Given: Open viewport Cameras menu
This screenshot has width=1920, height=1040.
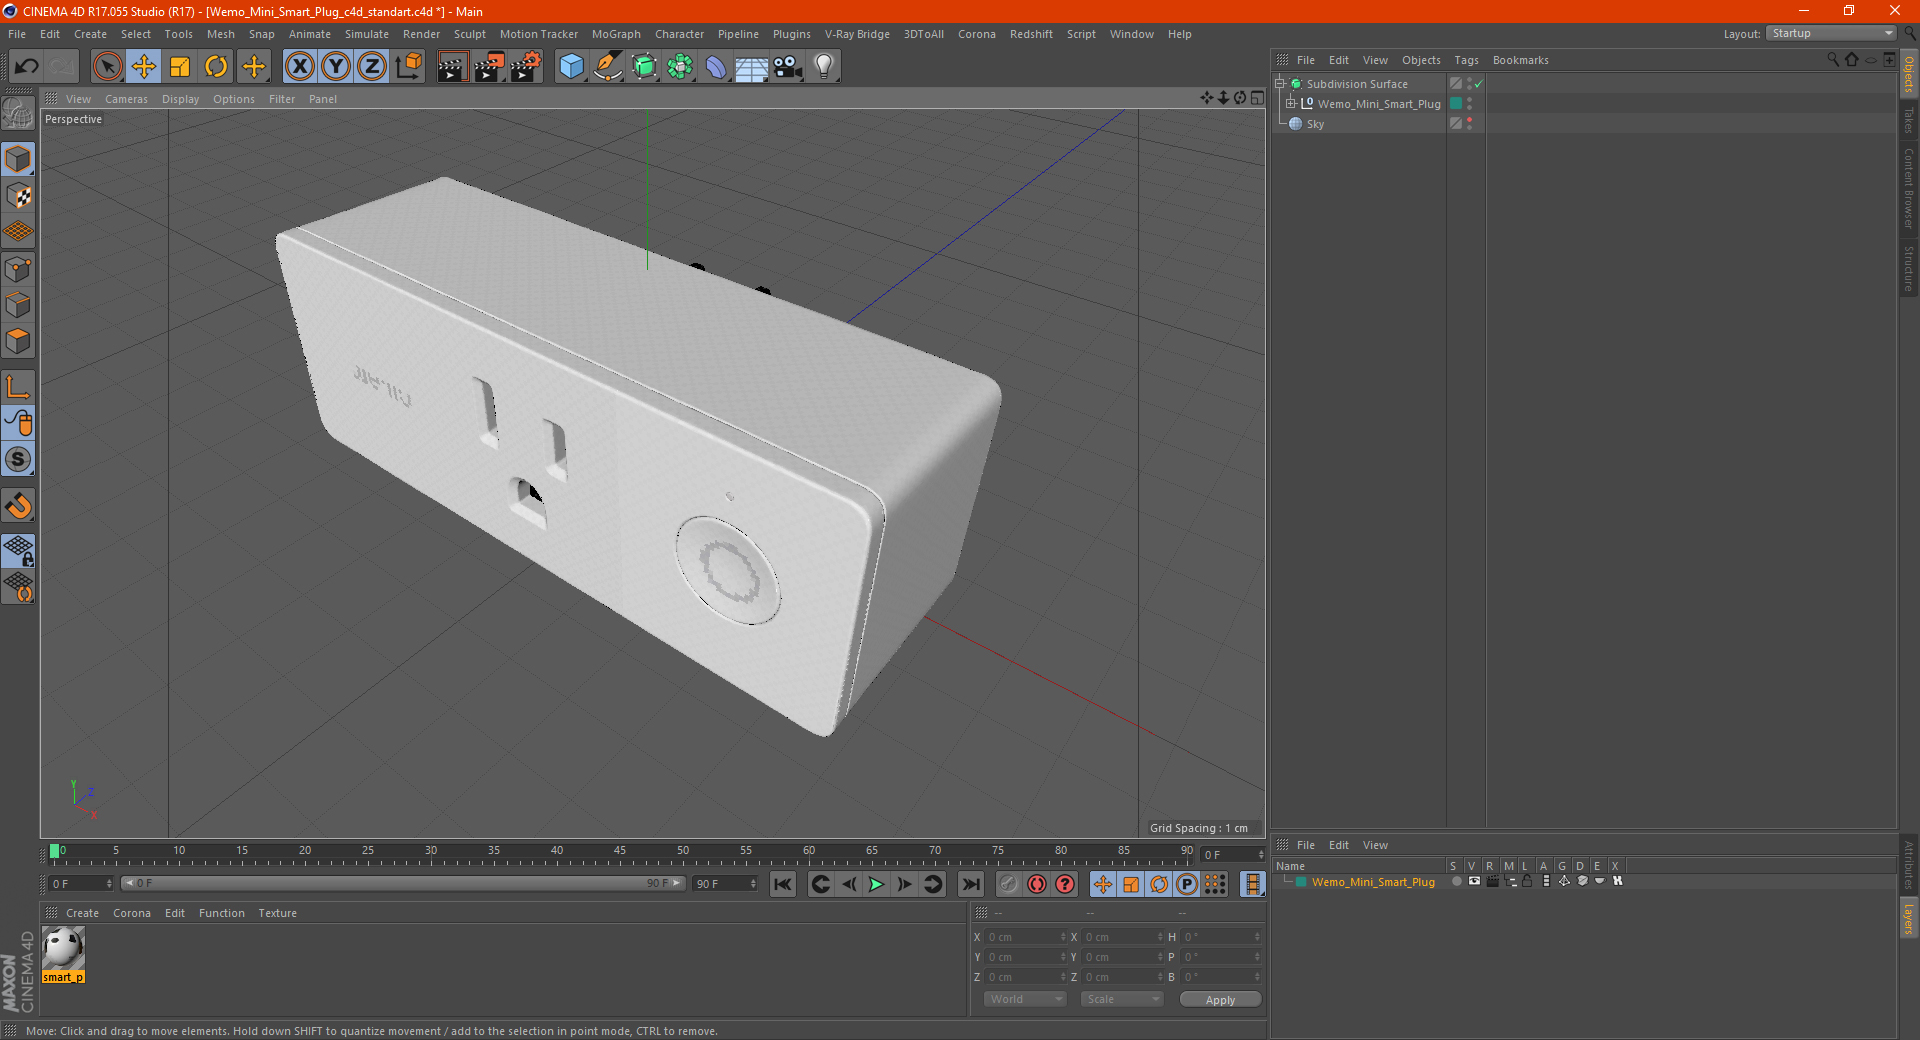Looking at the screenshot, I should (126, 99).
